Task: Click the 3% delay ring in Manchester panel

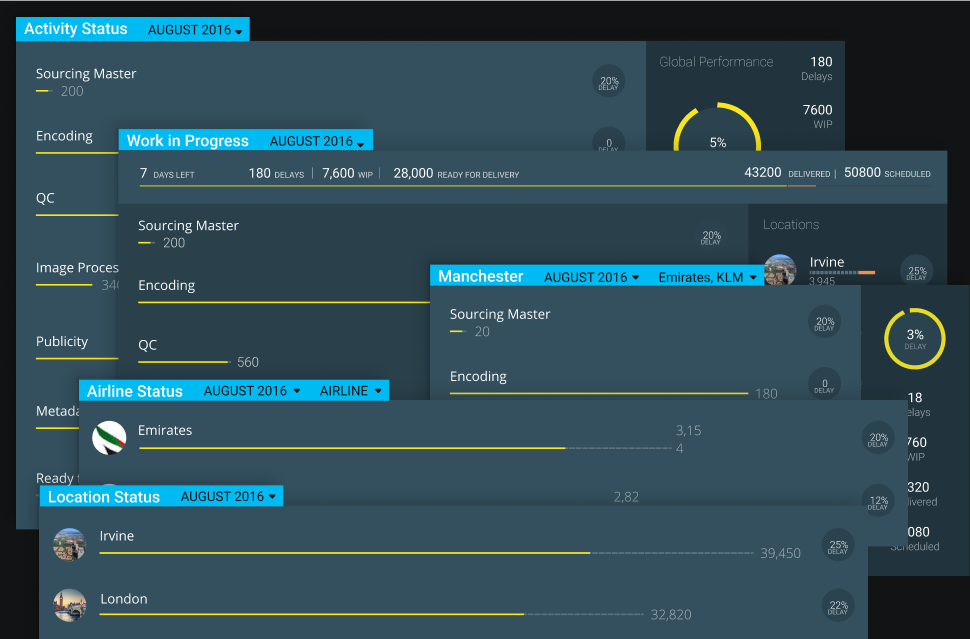Action: coord(914,338)
